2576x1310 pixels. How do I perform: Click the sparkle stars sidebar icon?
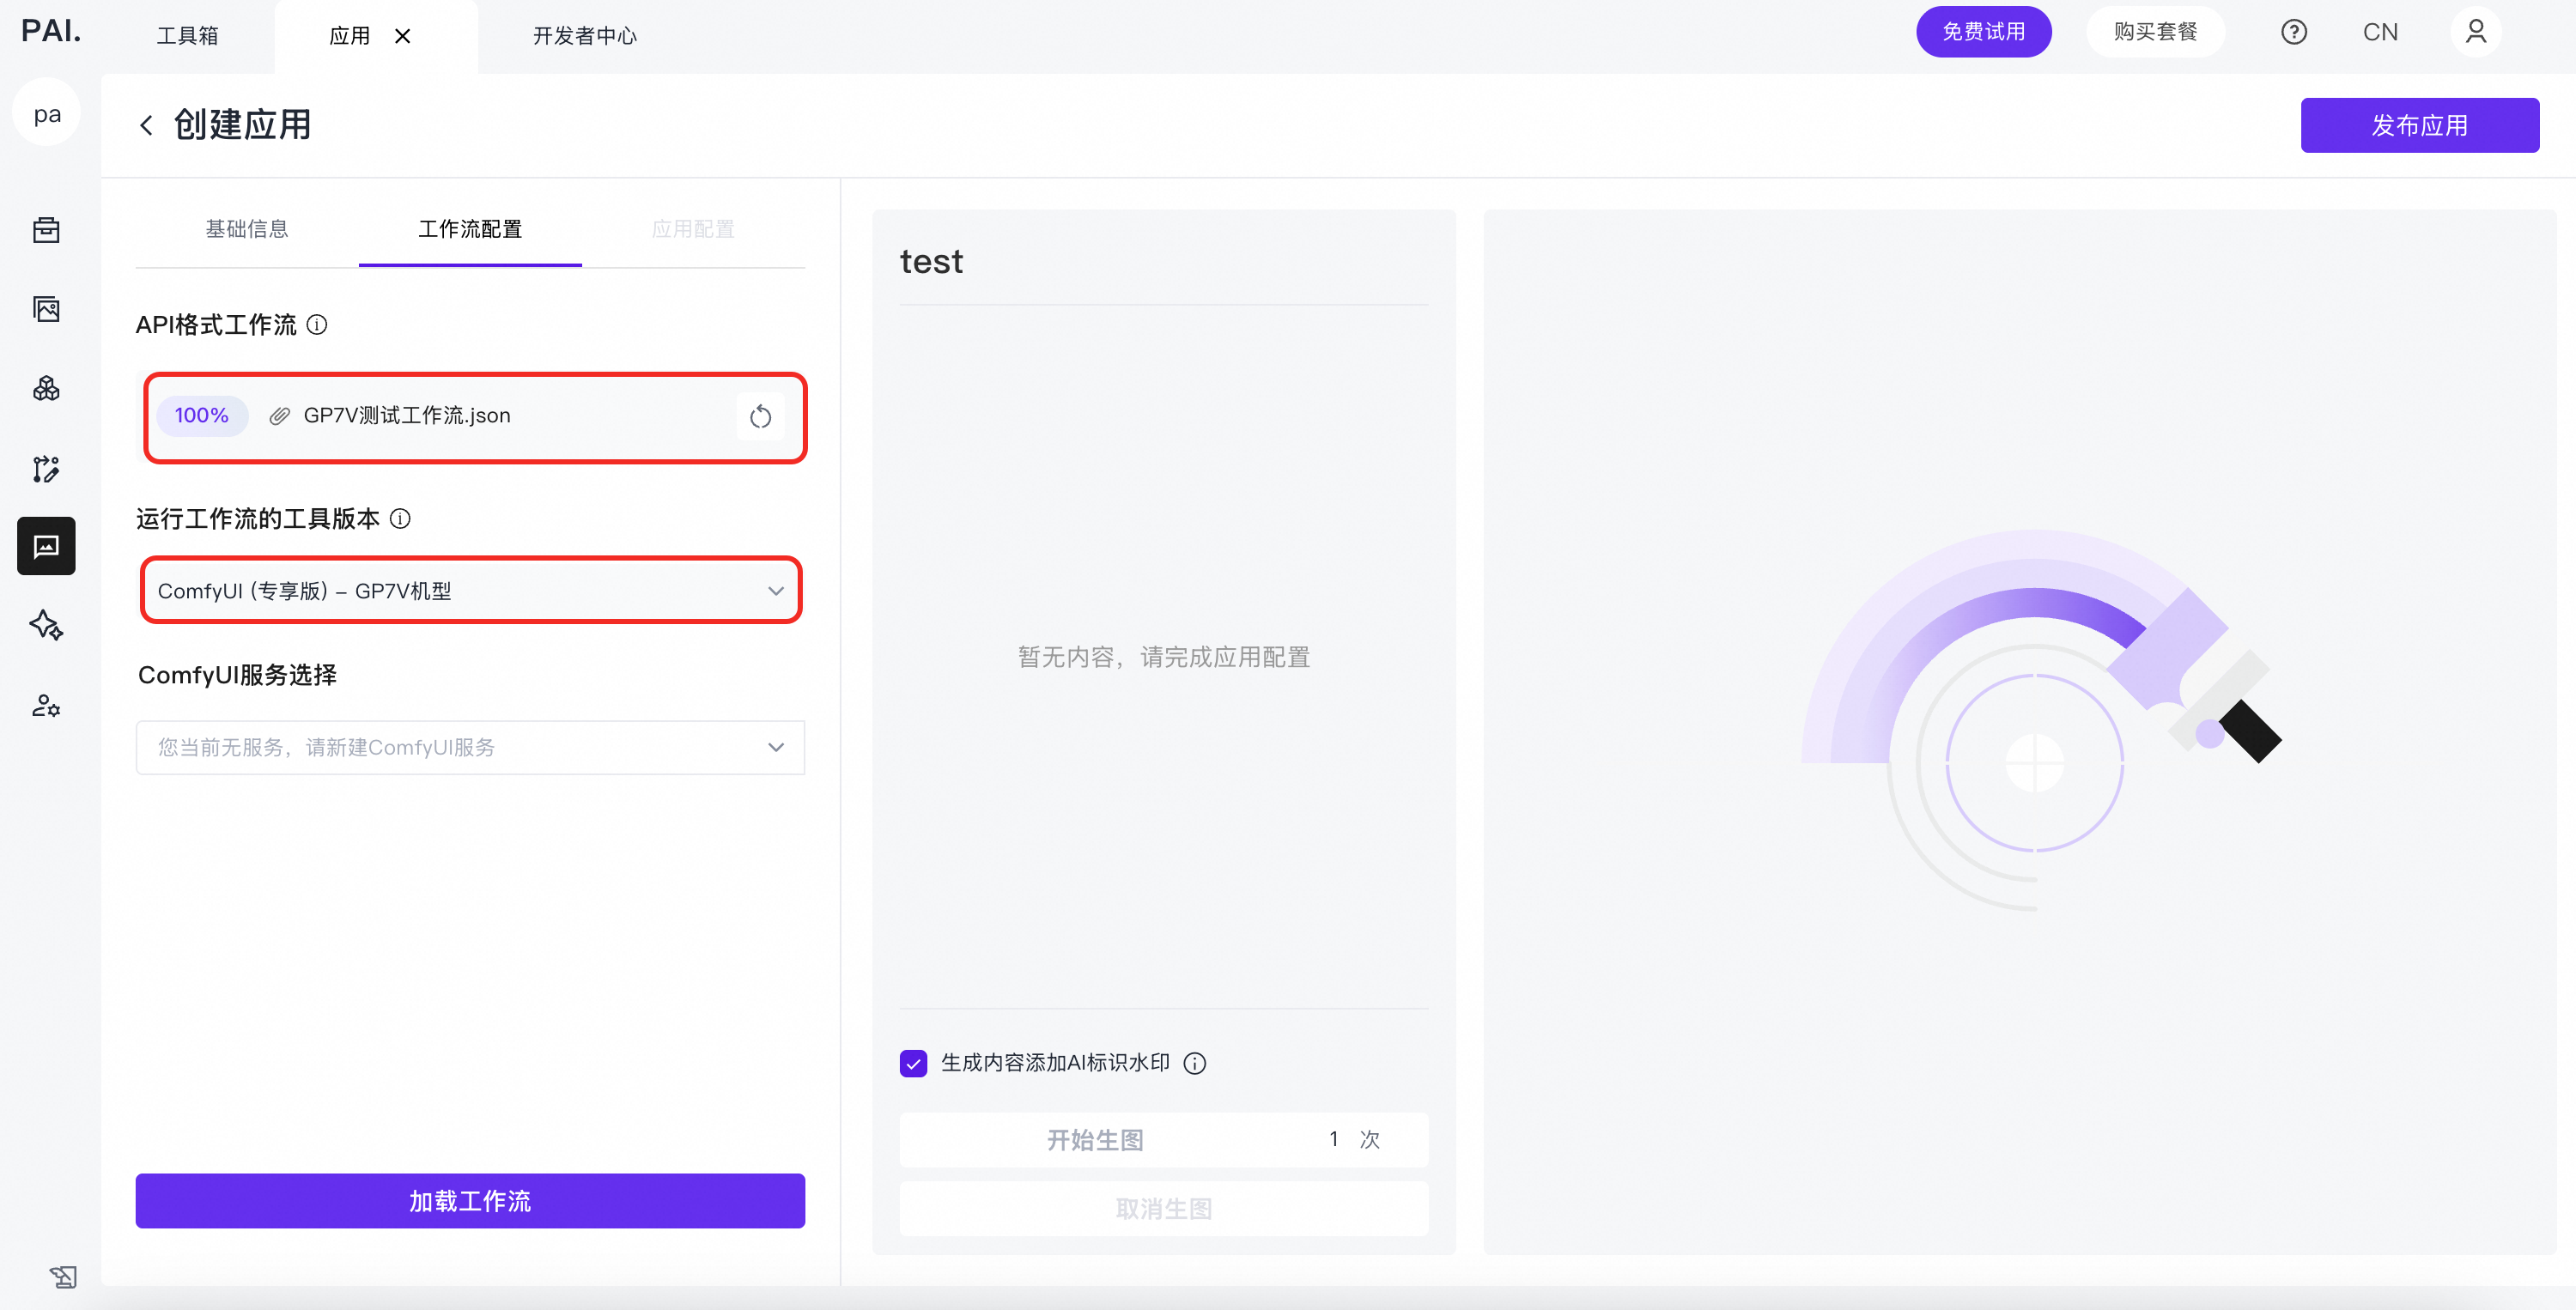(x=46, y=625)
